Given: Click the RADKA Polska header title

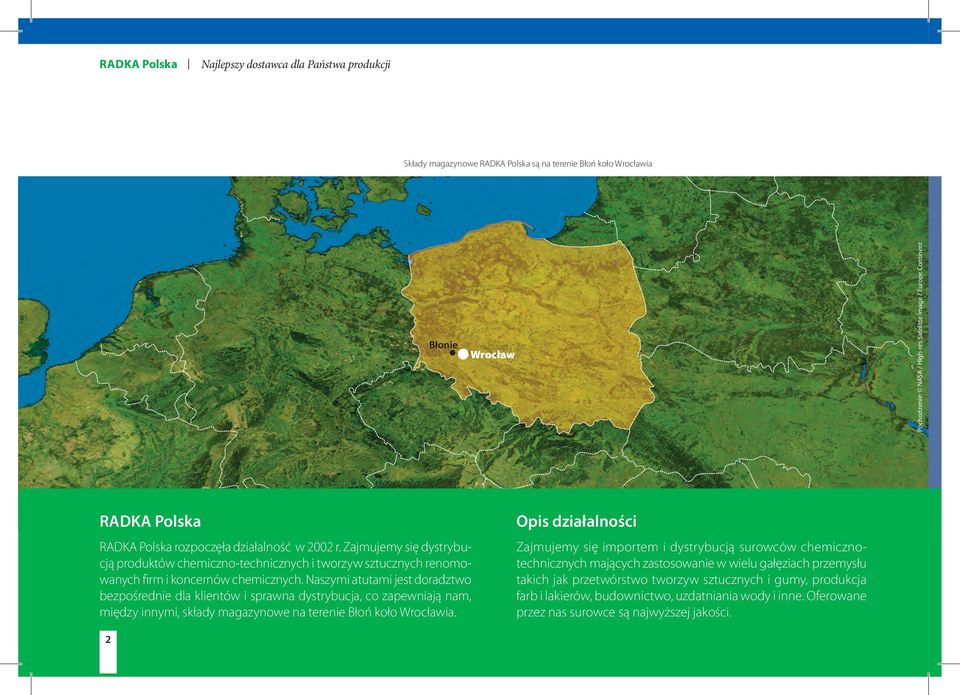Looking at the screenshot, I should coord(138,64).
